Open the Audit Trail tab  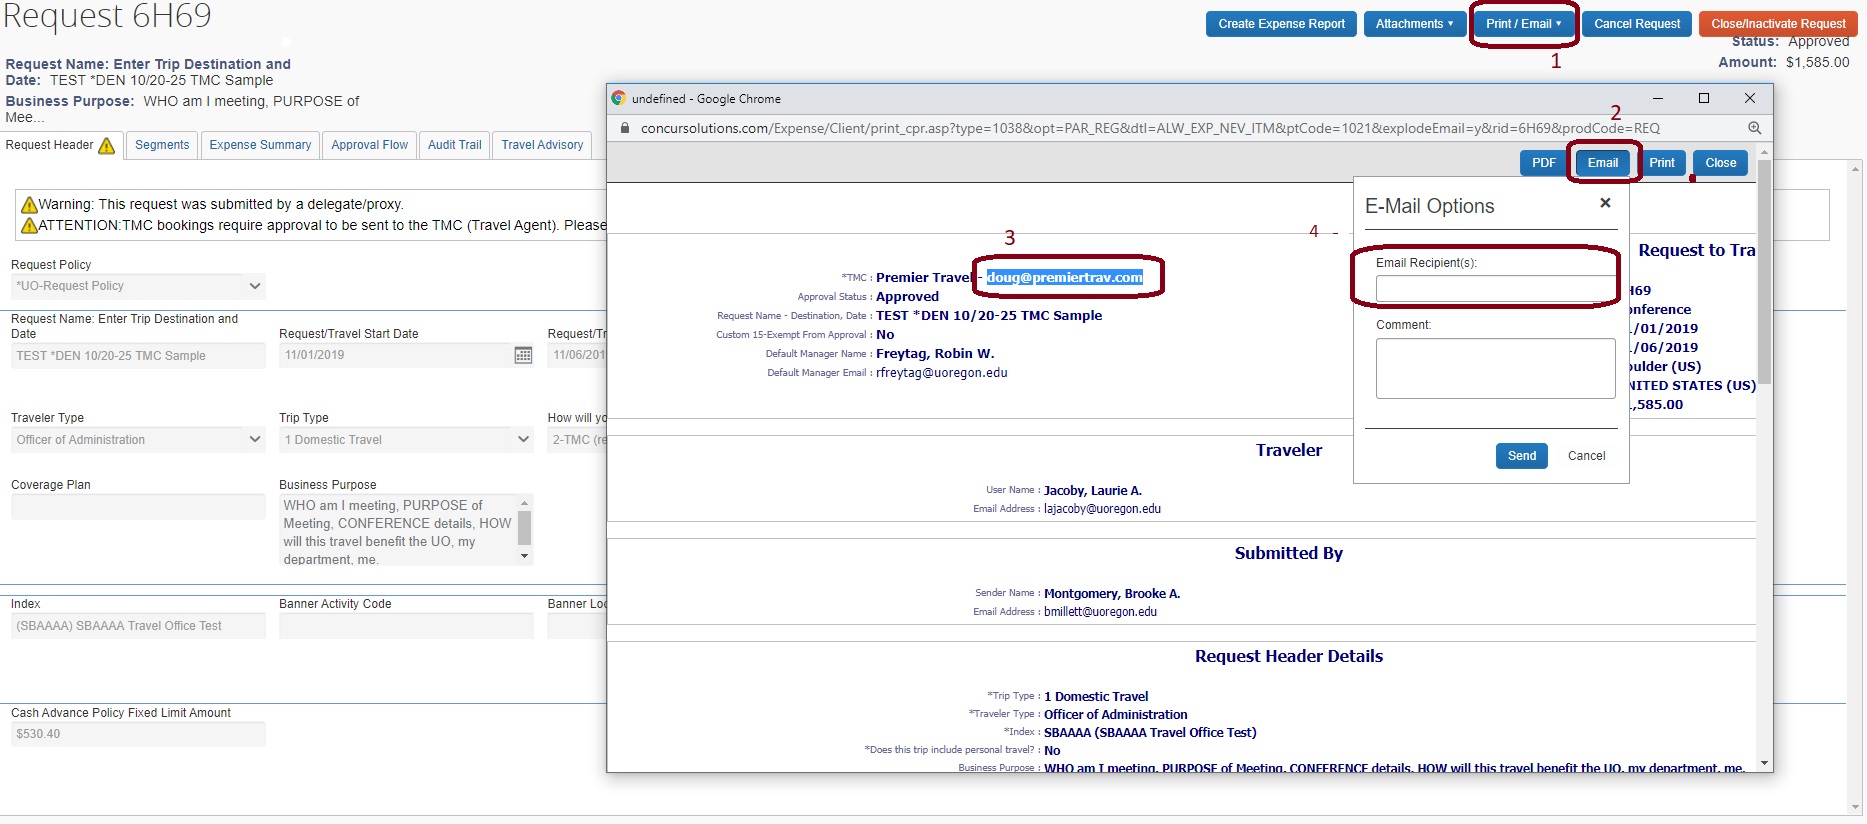[455, 145]
